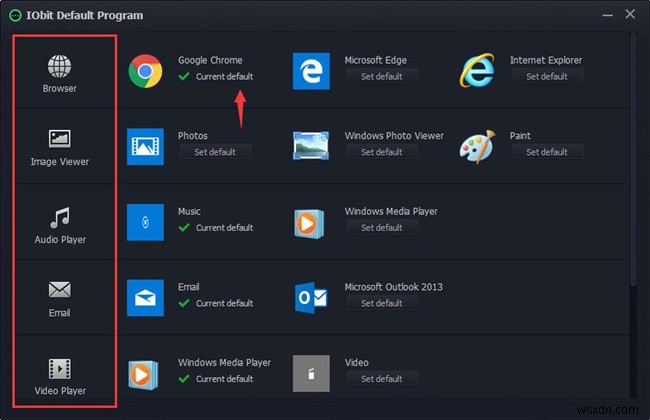Click Current default under Music
650x420 pixels.
[x=224, y=228]
